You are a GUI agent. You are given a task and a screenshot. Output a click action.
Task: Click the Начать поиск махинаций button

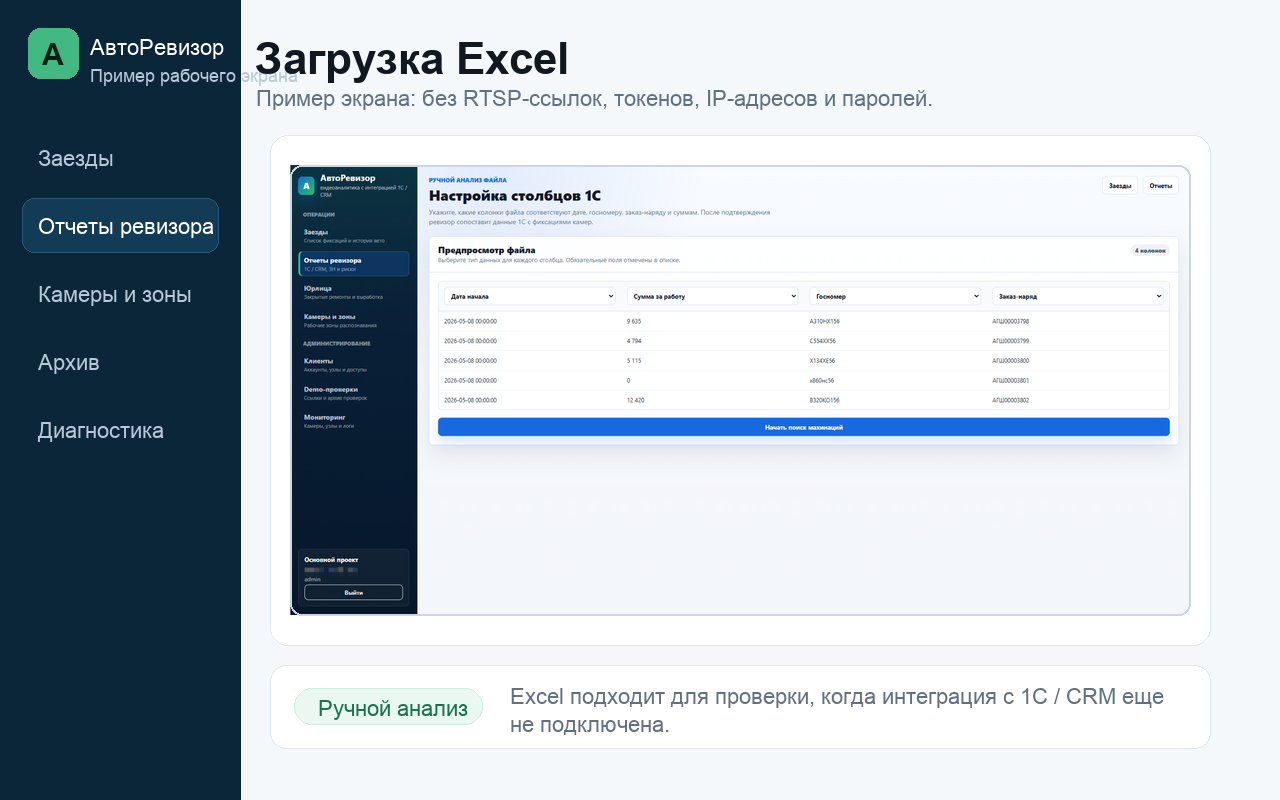tap(803, 427)
